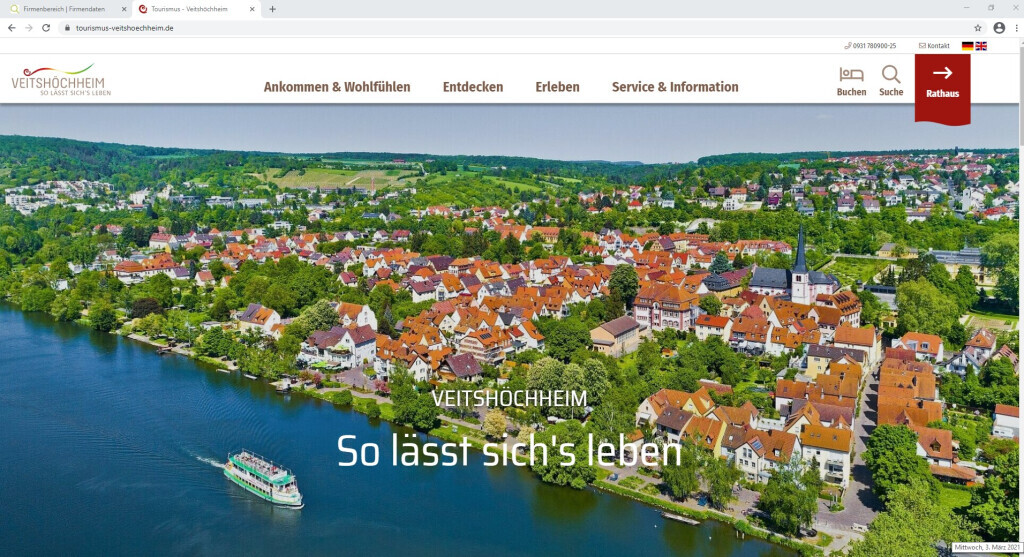Open the Chrome three-dot menu
The width and height of the screenshot is (1024, 557).
pos(1014,28)
